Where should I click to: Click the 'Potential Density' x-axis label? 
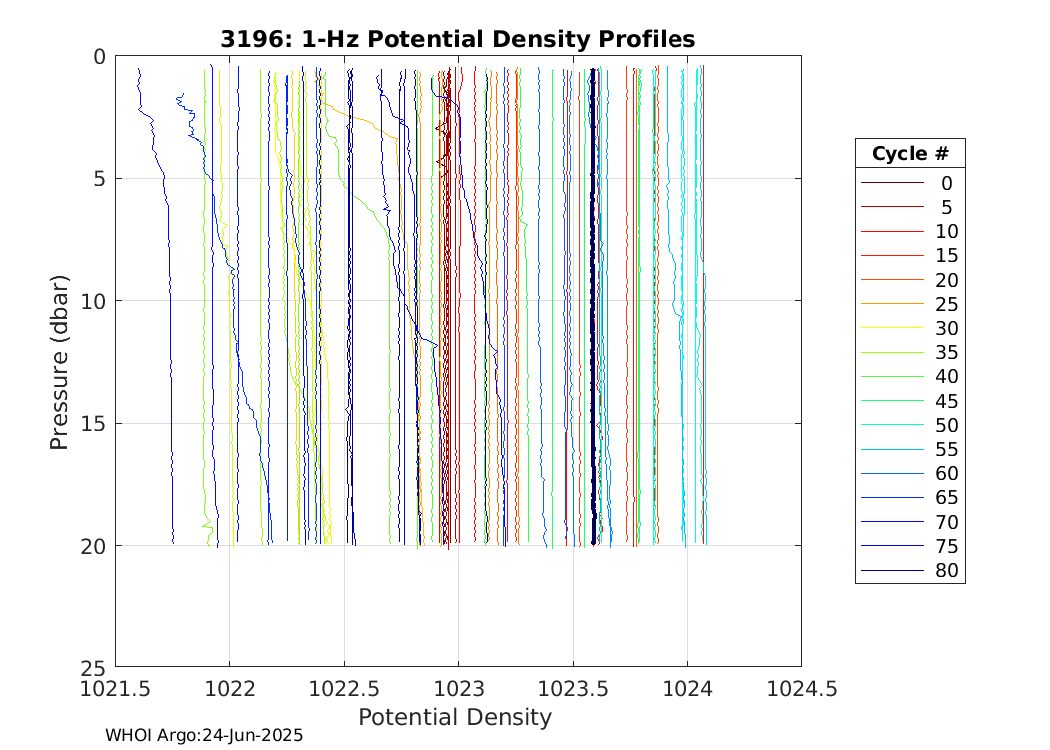455,717
